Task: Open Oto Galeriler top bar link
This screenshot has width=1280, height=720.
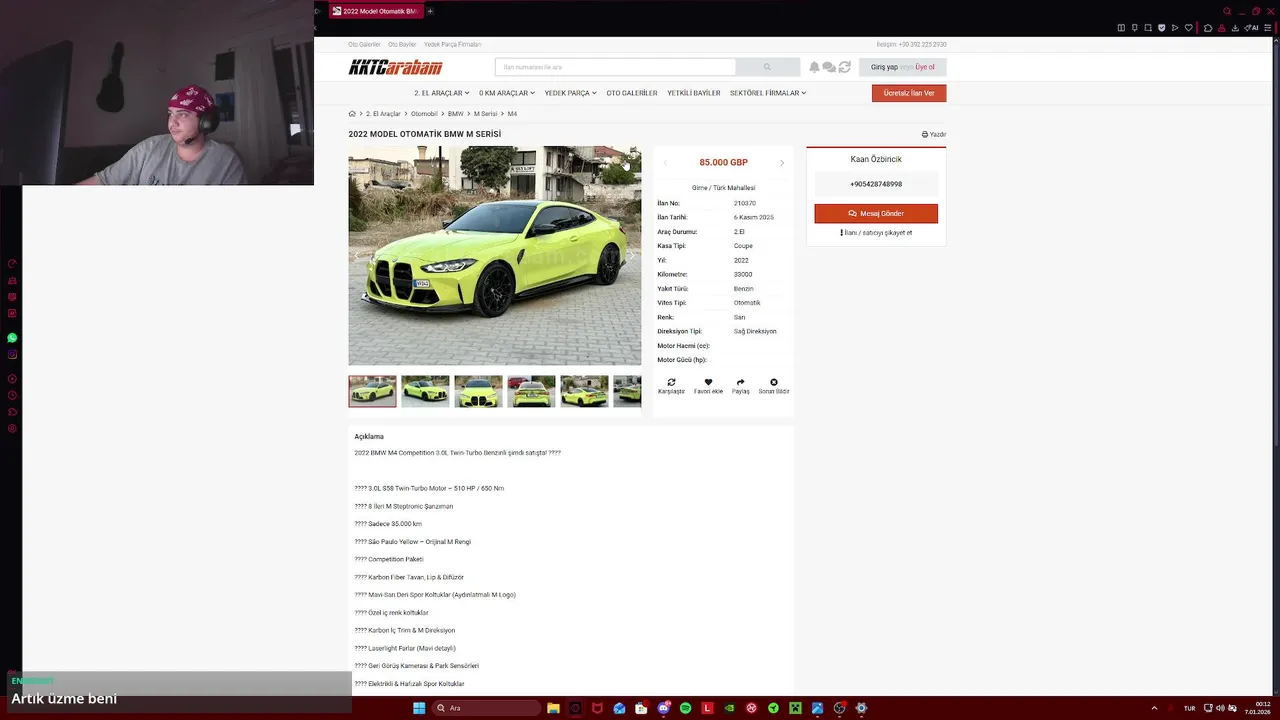Action: coord(364,44)
